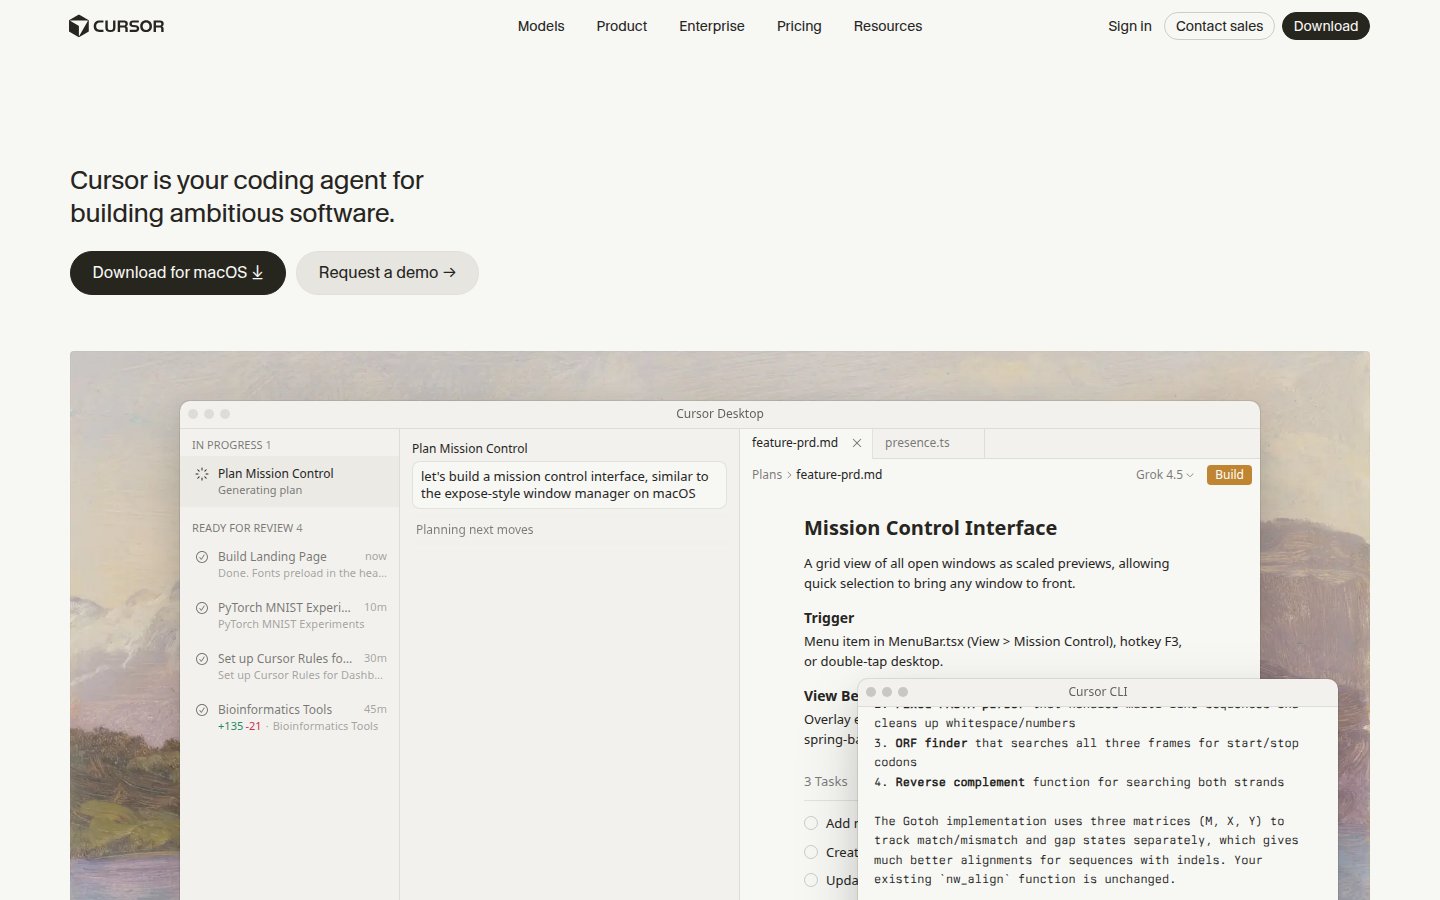Click the check icon beside PyTorch MNIST Experiments
The image size is (1440, 900).
point(202,608)
